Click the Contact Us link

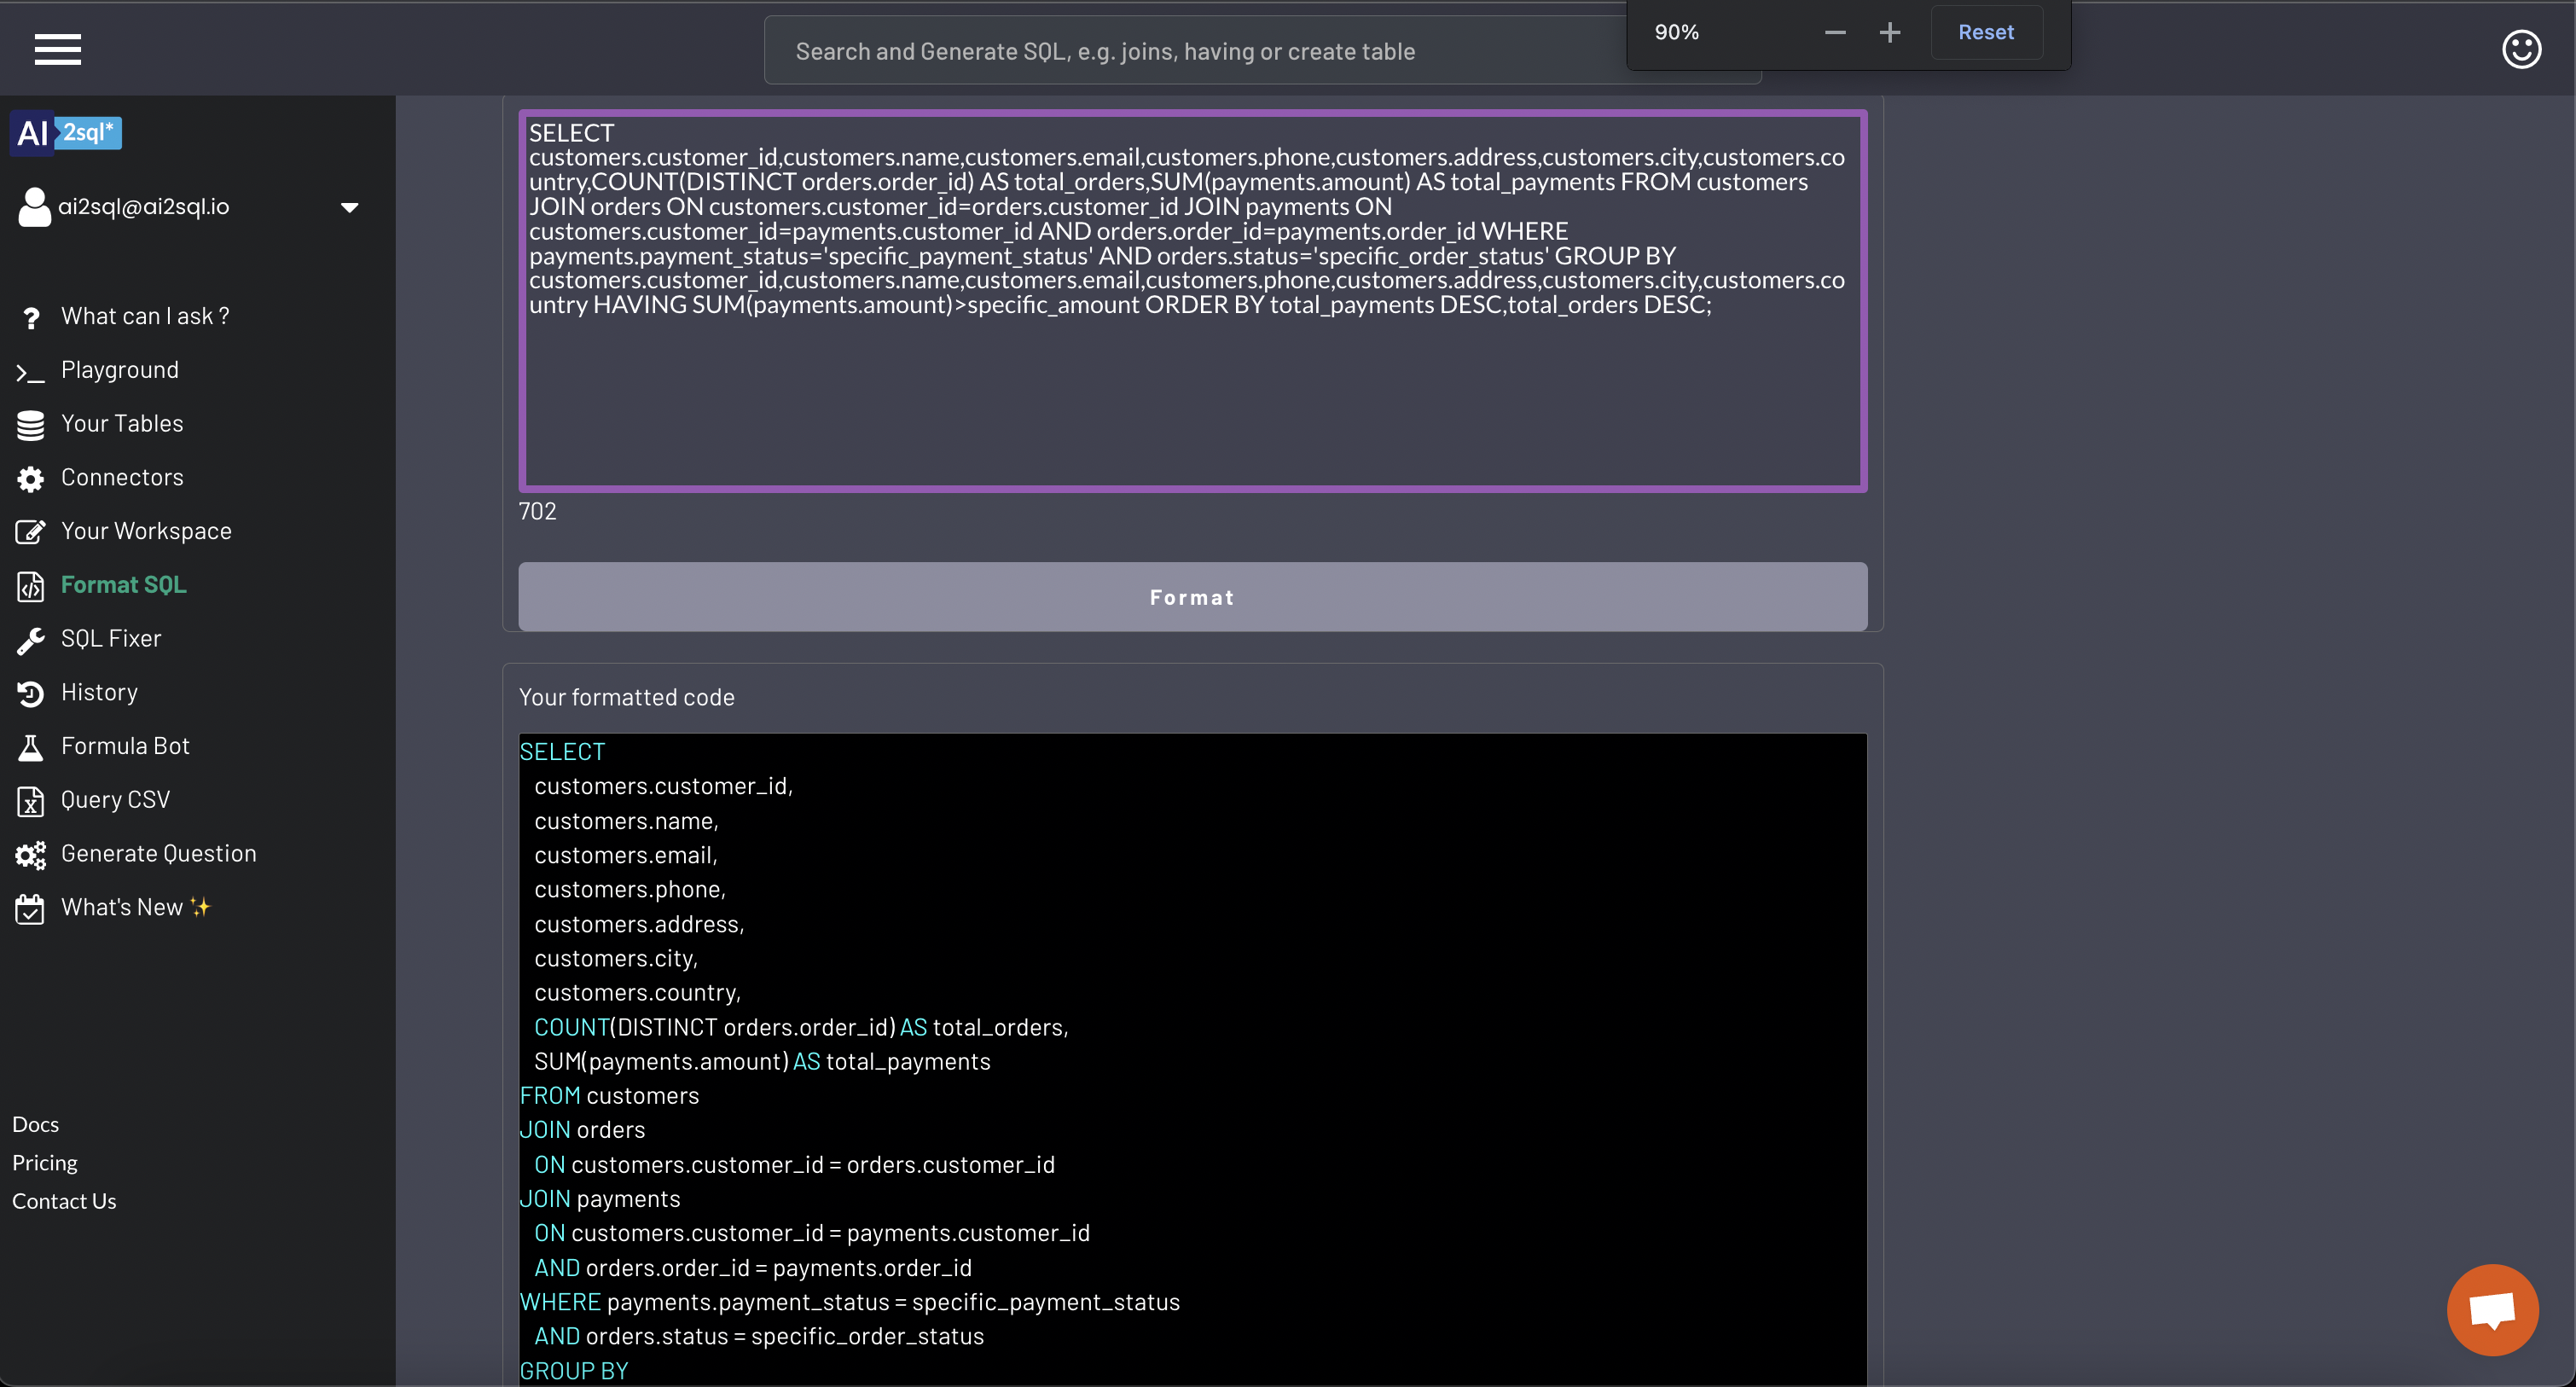click(64, 1201)
